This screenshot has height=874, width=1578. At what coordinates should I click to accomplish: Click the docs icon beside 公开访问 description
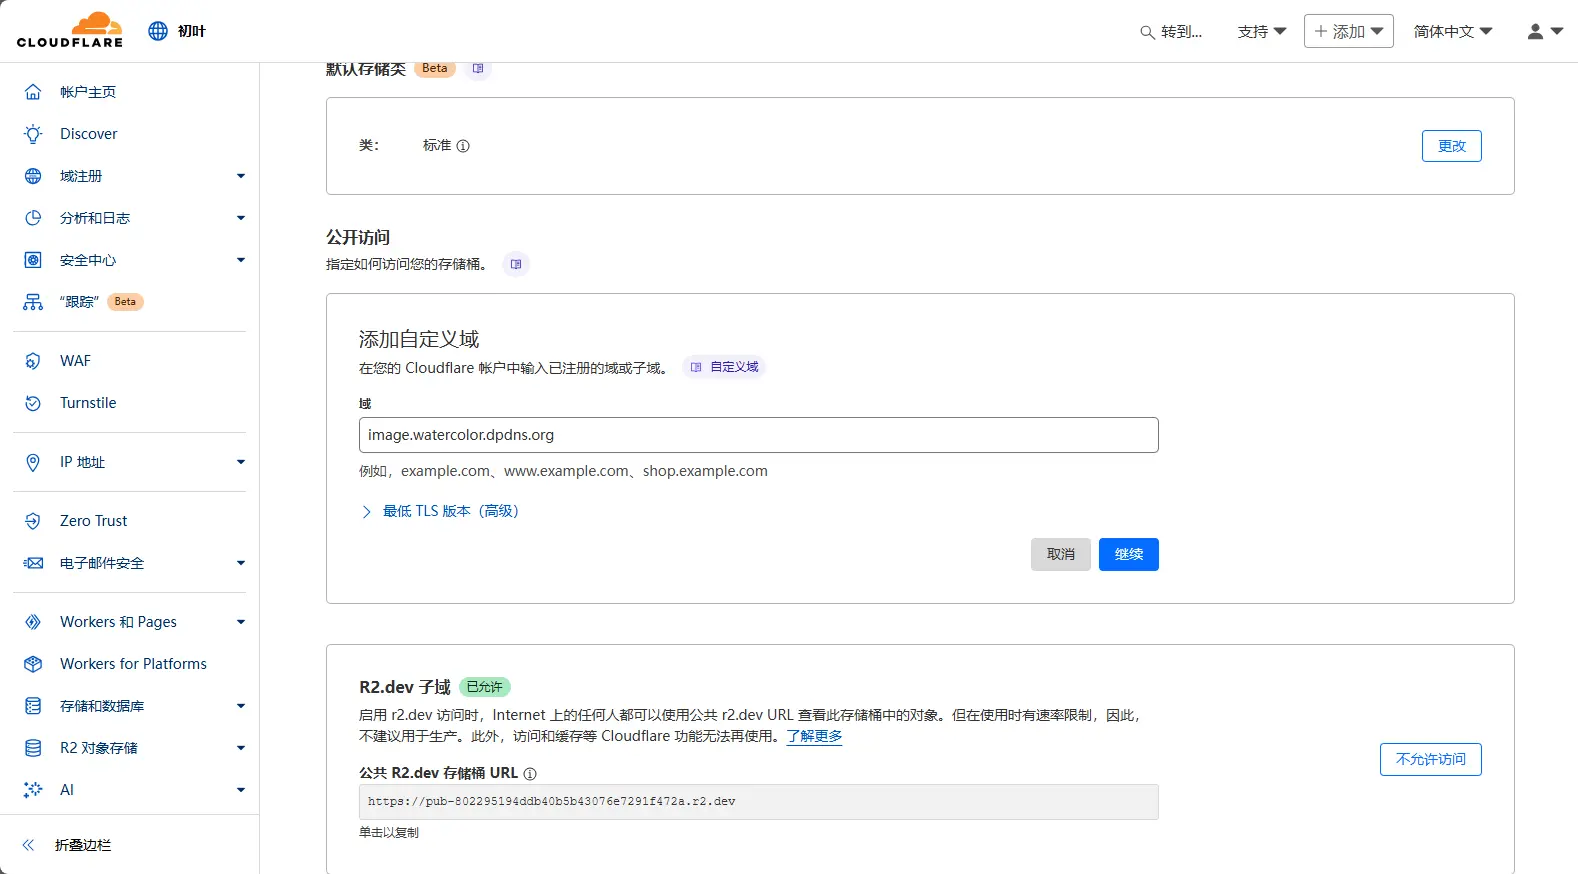tap(516, 265)
